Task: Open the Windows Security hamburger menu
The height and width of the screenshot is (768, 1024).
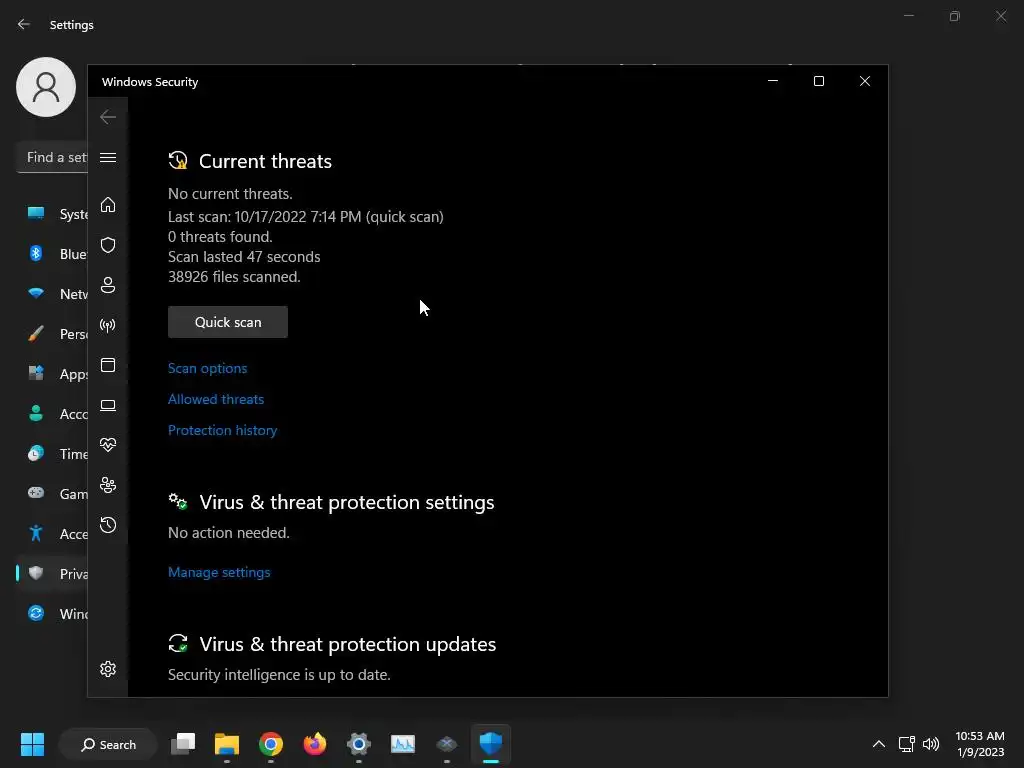Action: click(108, 157)
